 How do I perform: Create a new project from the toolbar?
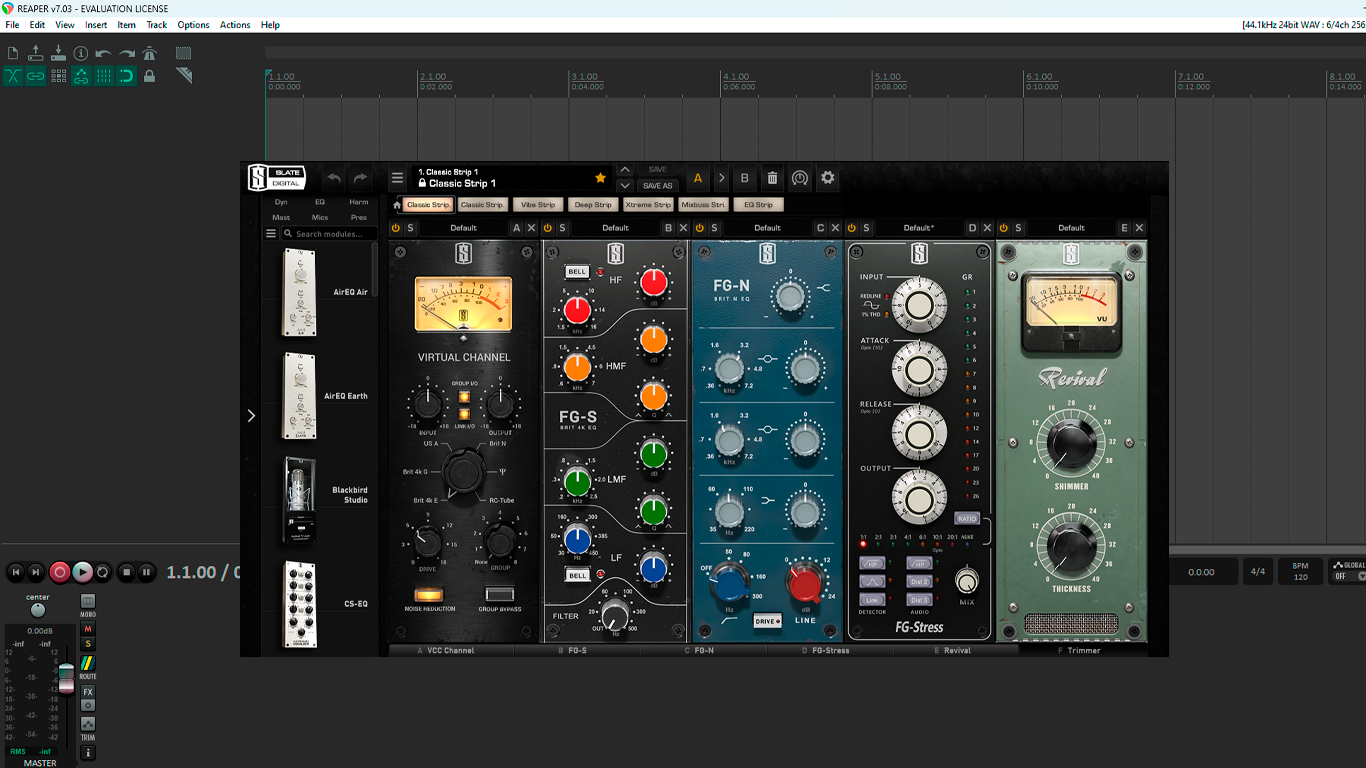tap(13, 53)
